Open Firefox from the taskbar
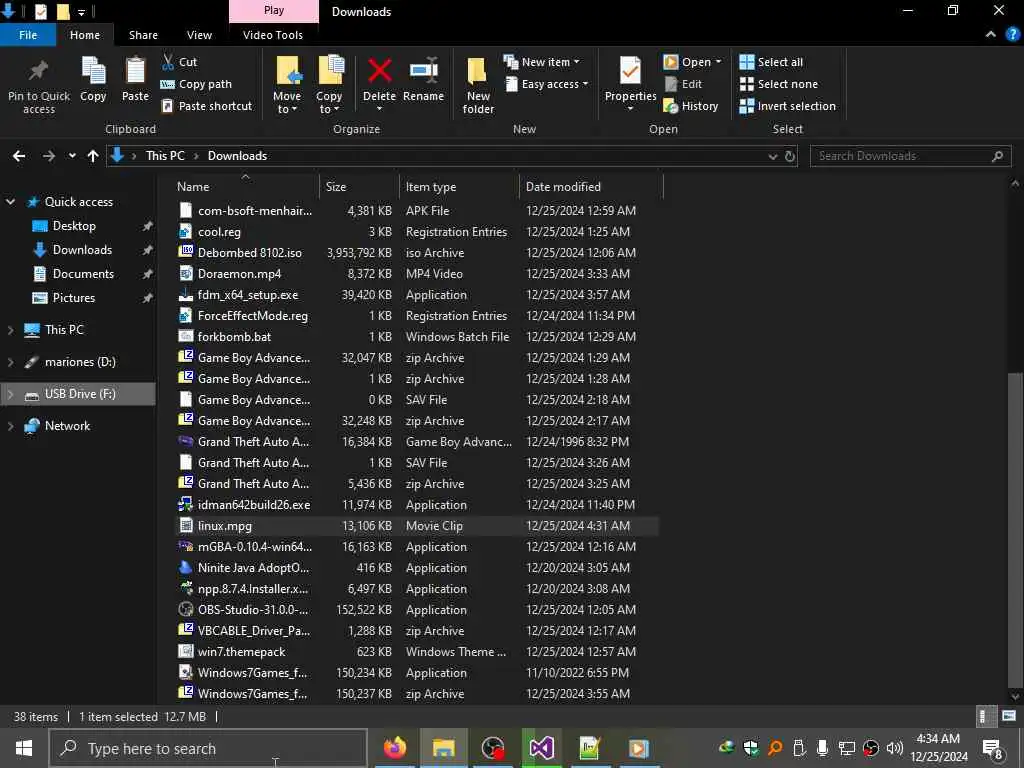 pos(394,748)
